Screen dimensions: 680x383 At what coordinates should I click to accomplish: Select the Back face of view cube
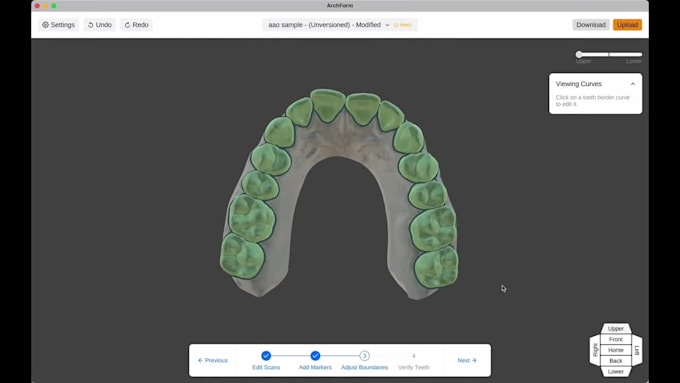coord(615,361)
